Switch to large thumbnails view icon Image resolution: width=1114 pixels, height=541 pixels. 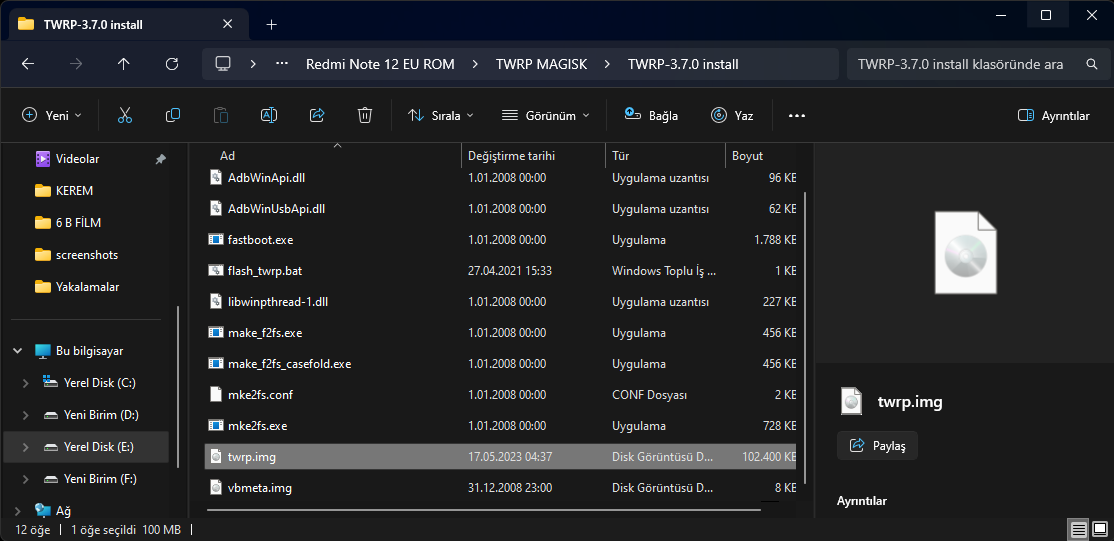tap(1100, 530)
